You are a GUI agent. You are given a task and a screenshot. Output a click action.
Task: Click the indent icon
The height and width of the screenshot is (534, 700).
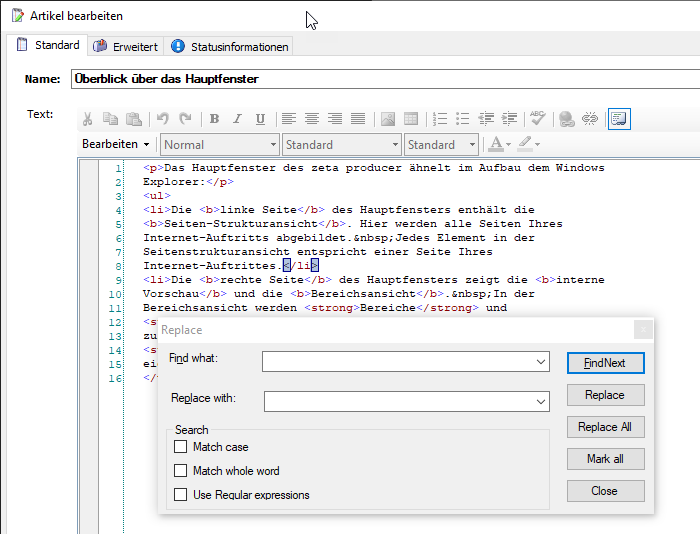pos(509,119)
